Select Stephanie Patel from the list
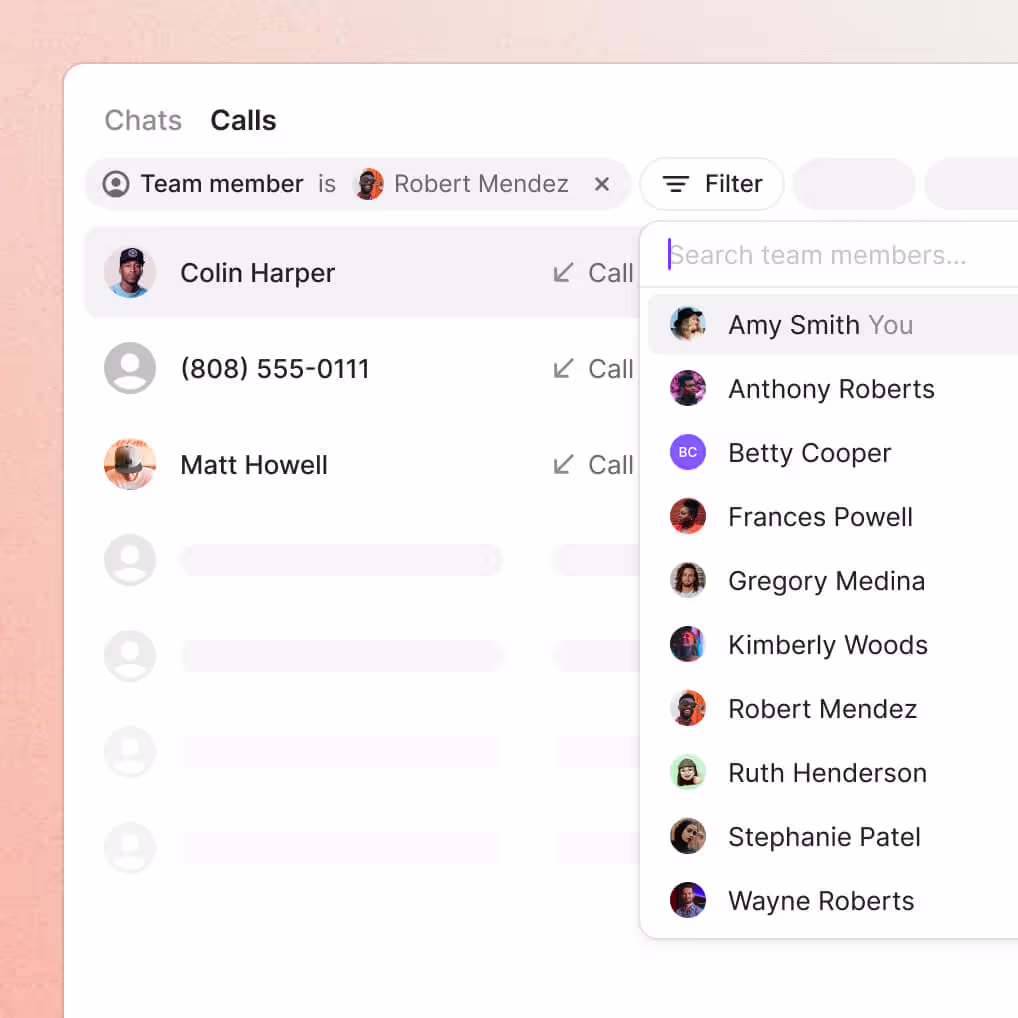Viewport: 1018px width, 1018px height. click(x=833, y=836)
